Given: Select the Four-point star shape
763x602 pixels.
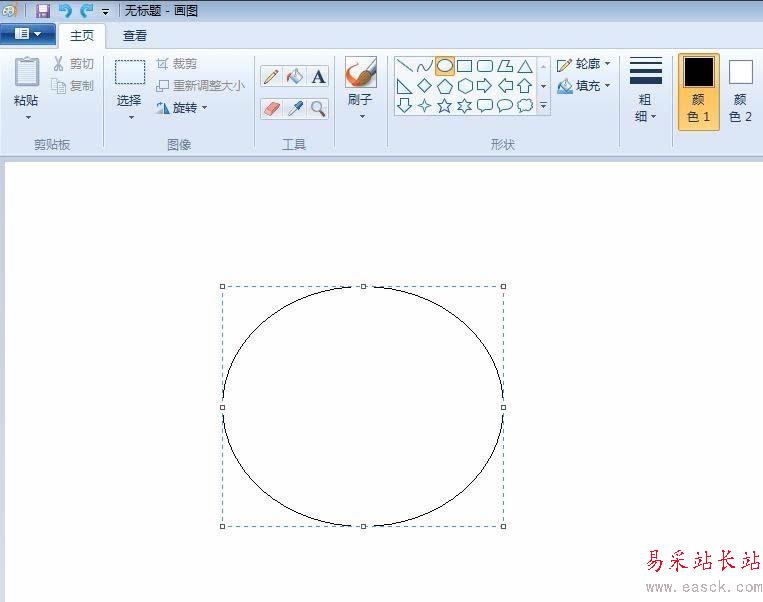Looking at the screenshot, I should pos(424,106).
